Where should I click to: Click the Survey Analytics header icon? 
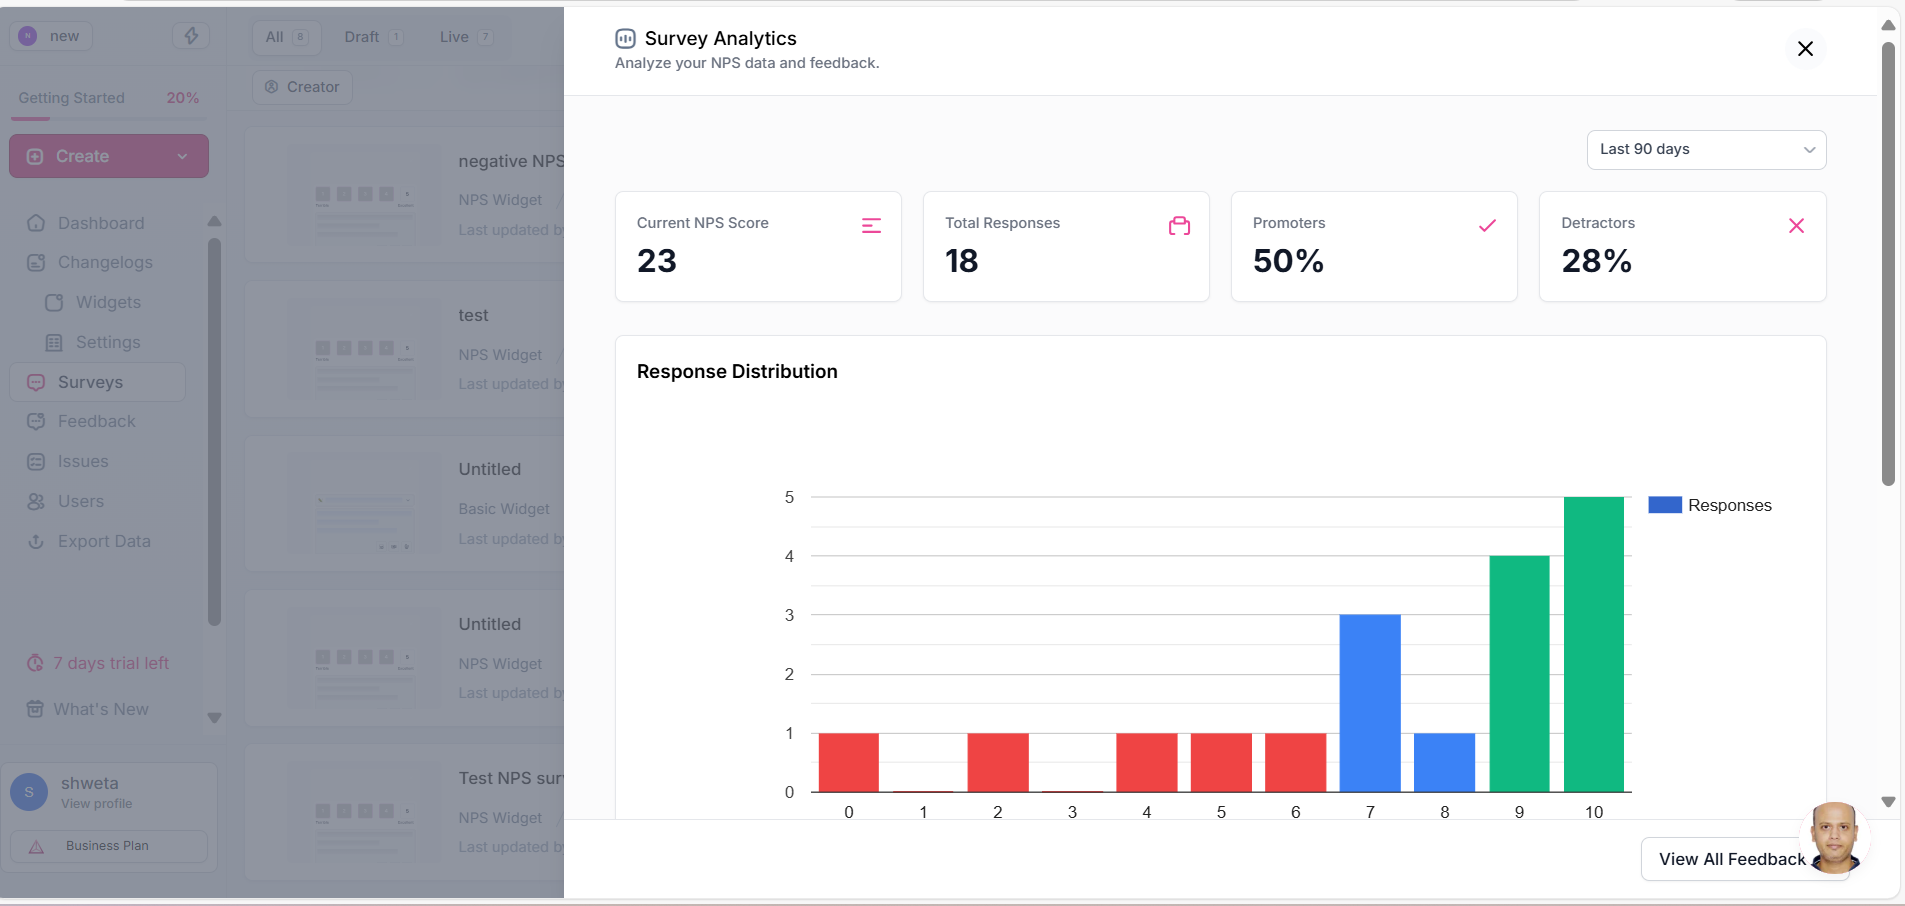[625, 39]
